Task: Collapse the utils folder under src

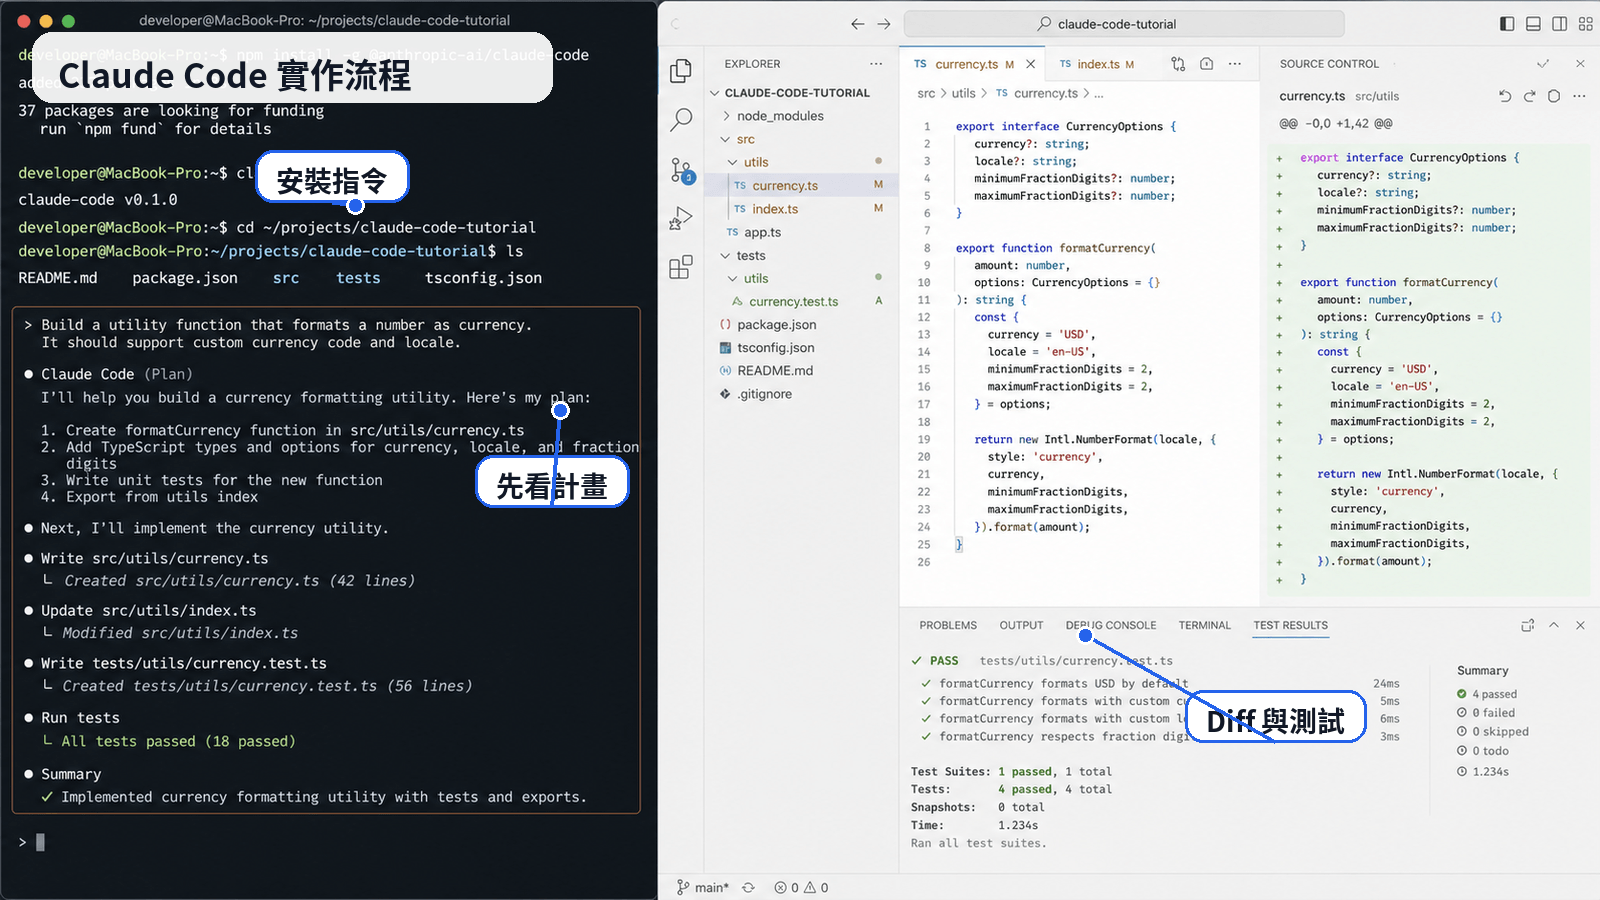Action: coord(733,162)
